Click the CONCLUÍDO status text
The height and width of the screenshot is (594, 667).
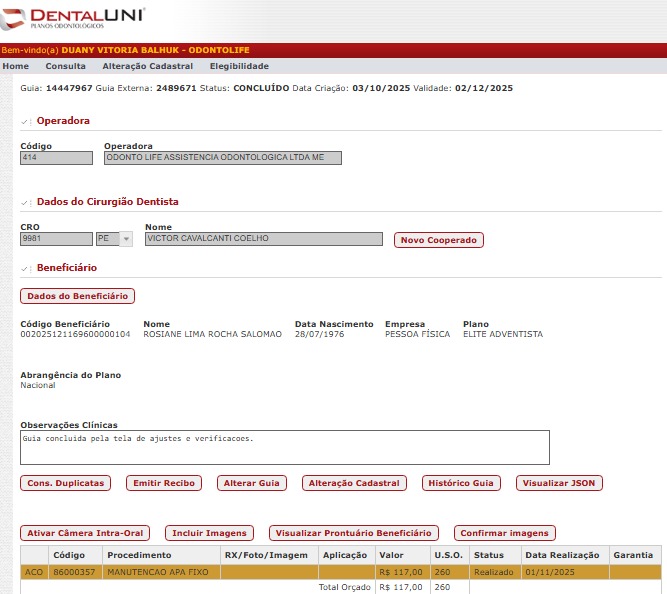point(261,89)
